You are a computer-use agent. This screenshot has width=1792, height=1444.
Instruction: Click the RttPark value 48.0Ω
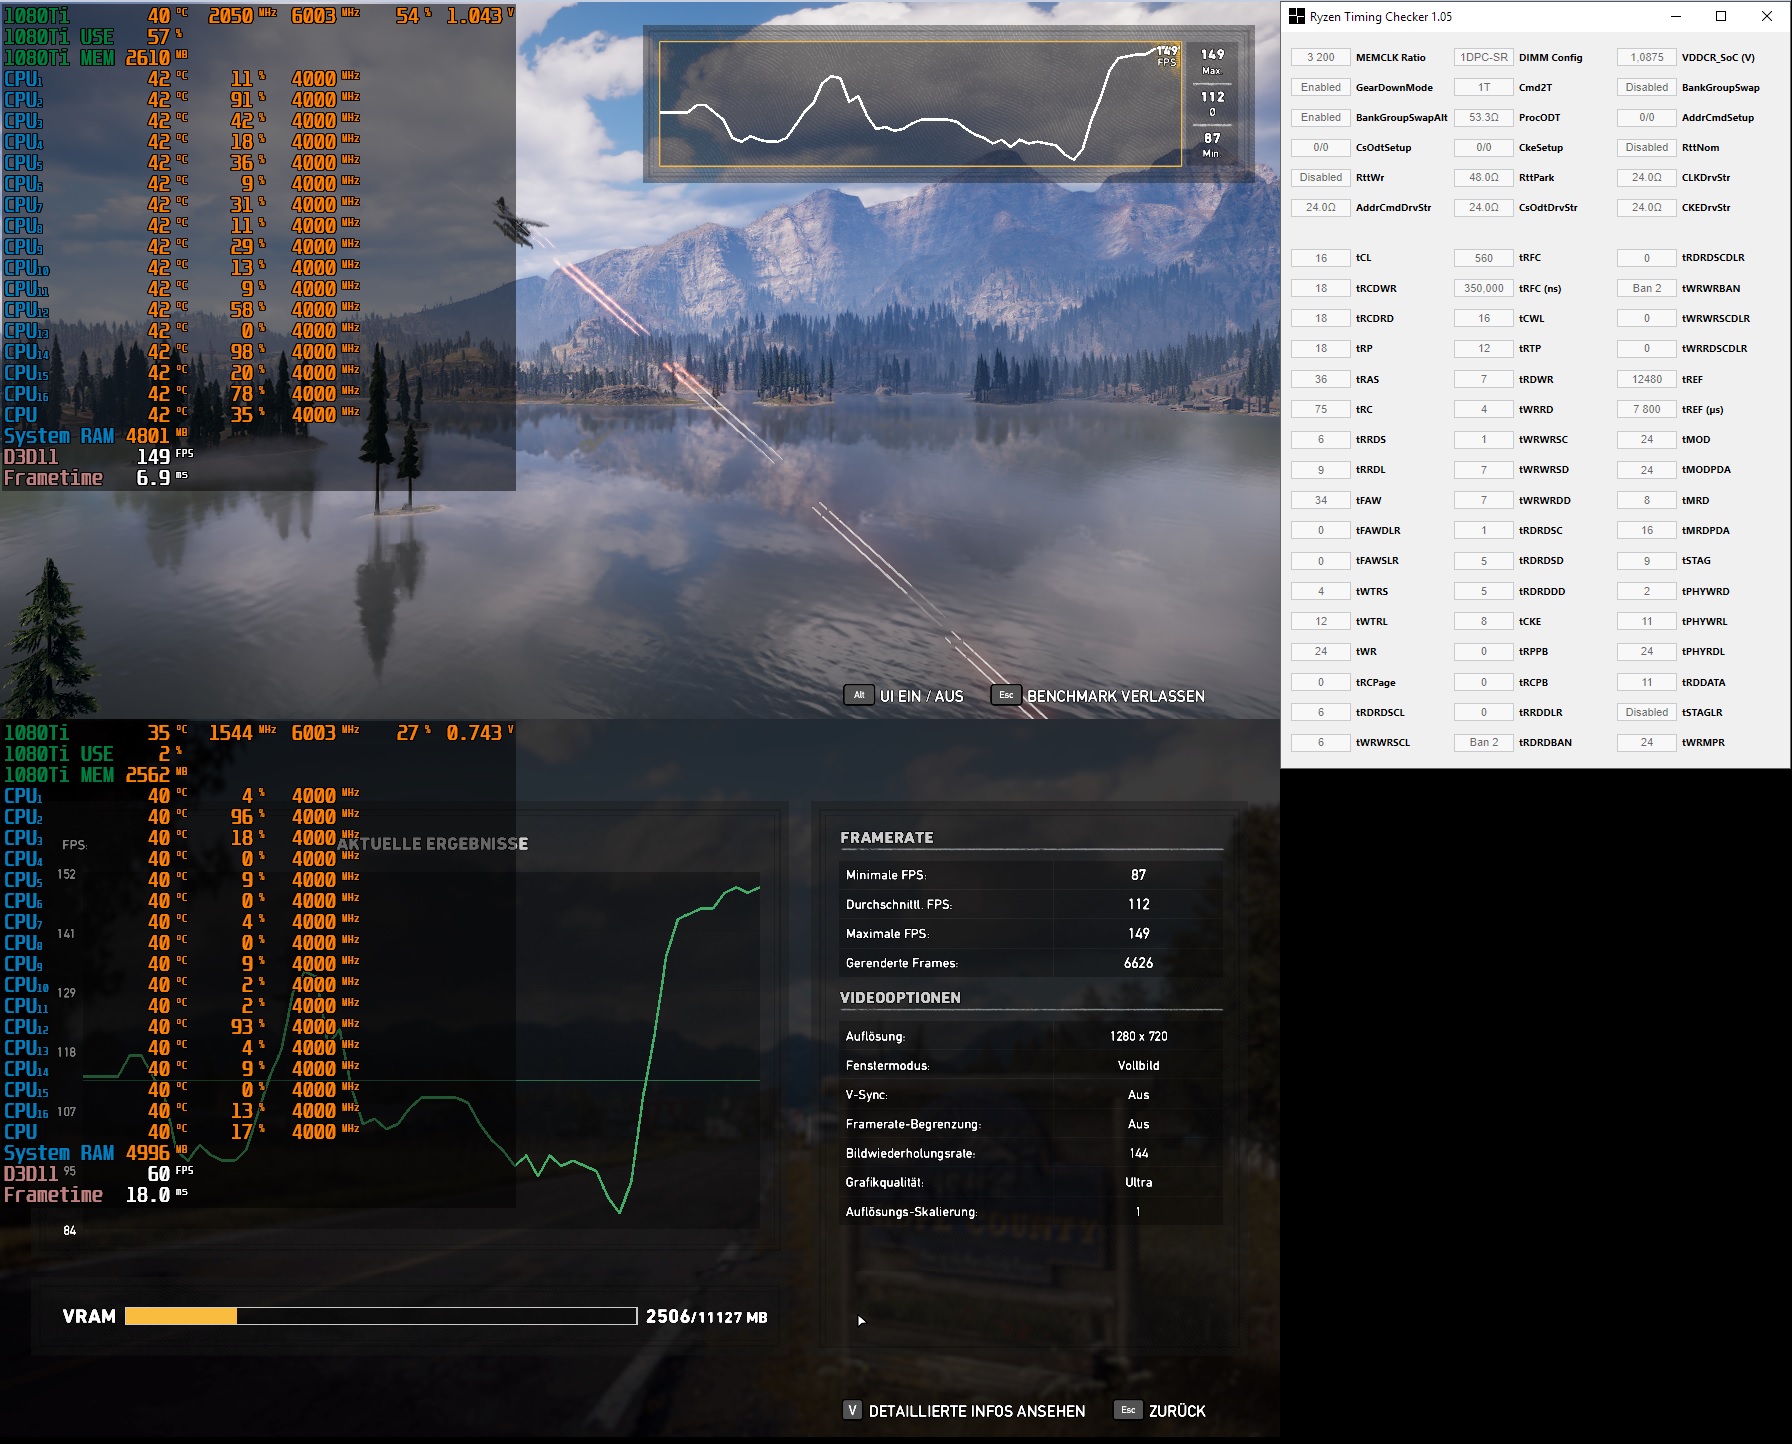[1484, 177]
